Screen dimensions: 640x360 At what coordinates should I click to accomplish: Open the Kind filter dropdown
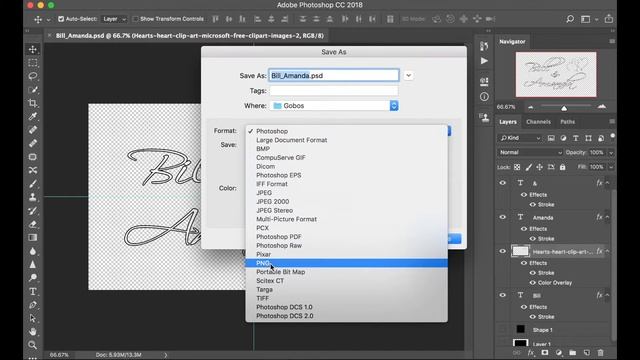(x=520, y=138)
